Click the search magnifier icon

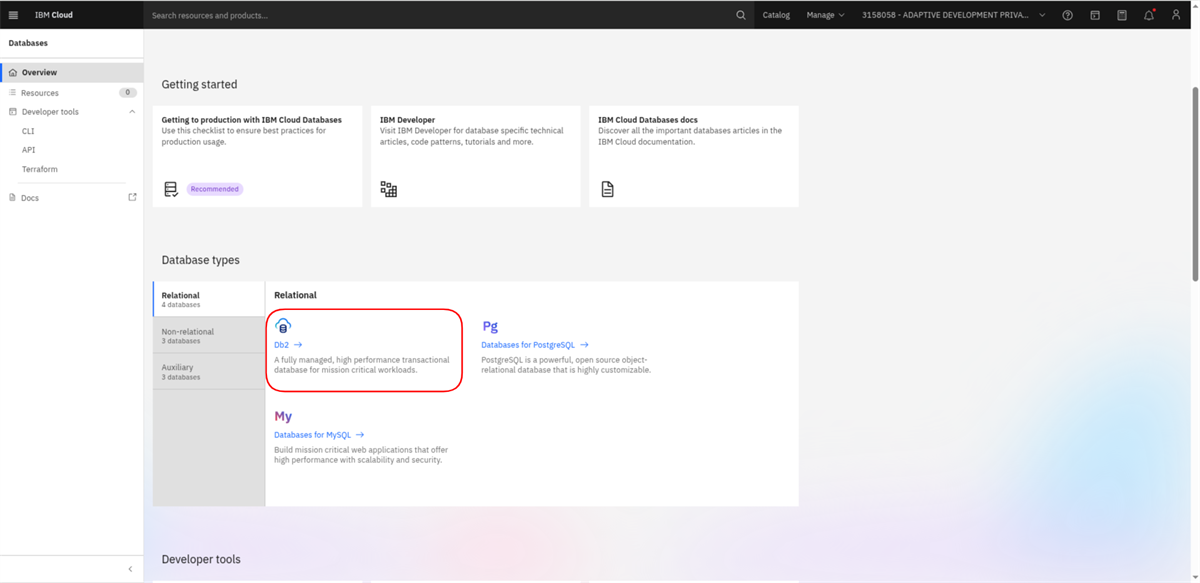coord(741,15)
